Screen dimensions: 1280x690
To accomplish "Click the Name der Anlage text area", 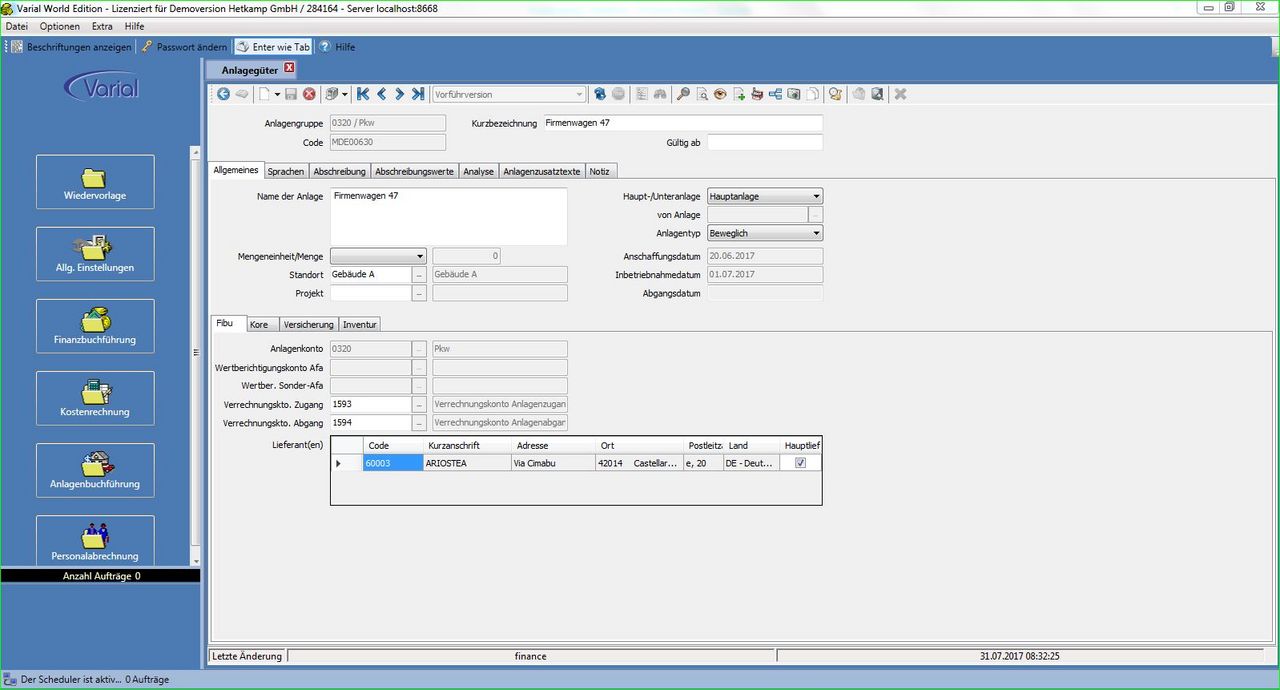I will (x=449, y=216).
